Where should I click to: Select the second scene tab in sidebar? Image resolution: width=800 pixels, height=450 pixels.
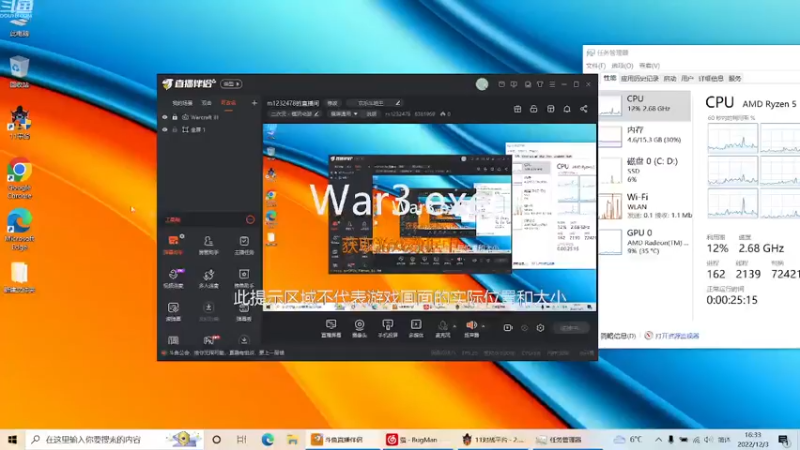tap(206, 103)
